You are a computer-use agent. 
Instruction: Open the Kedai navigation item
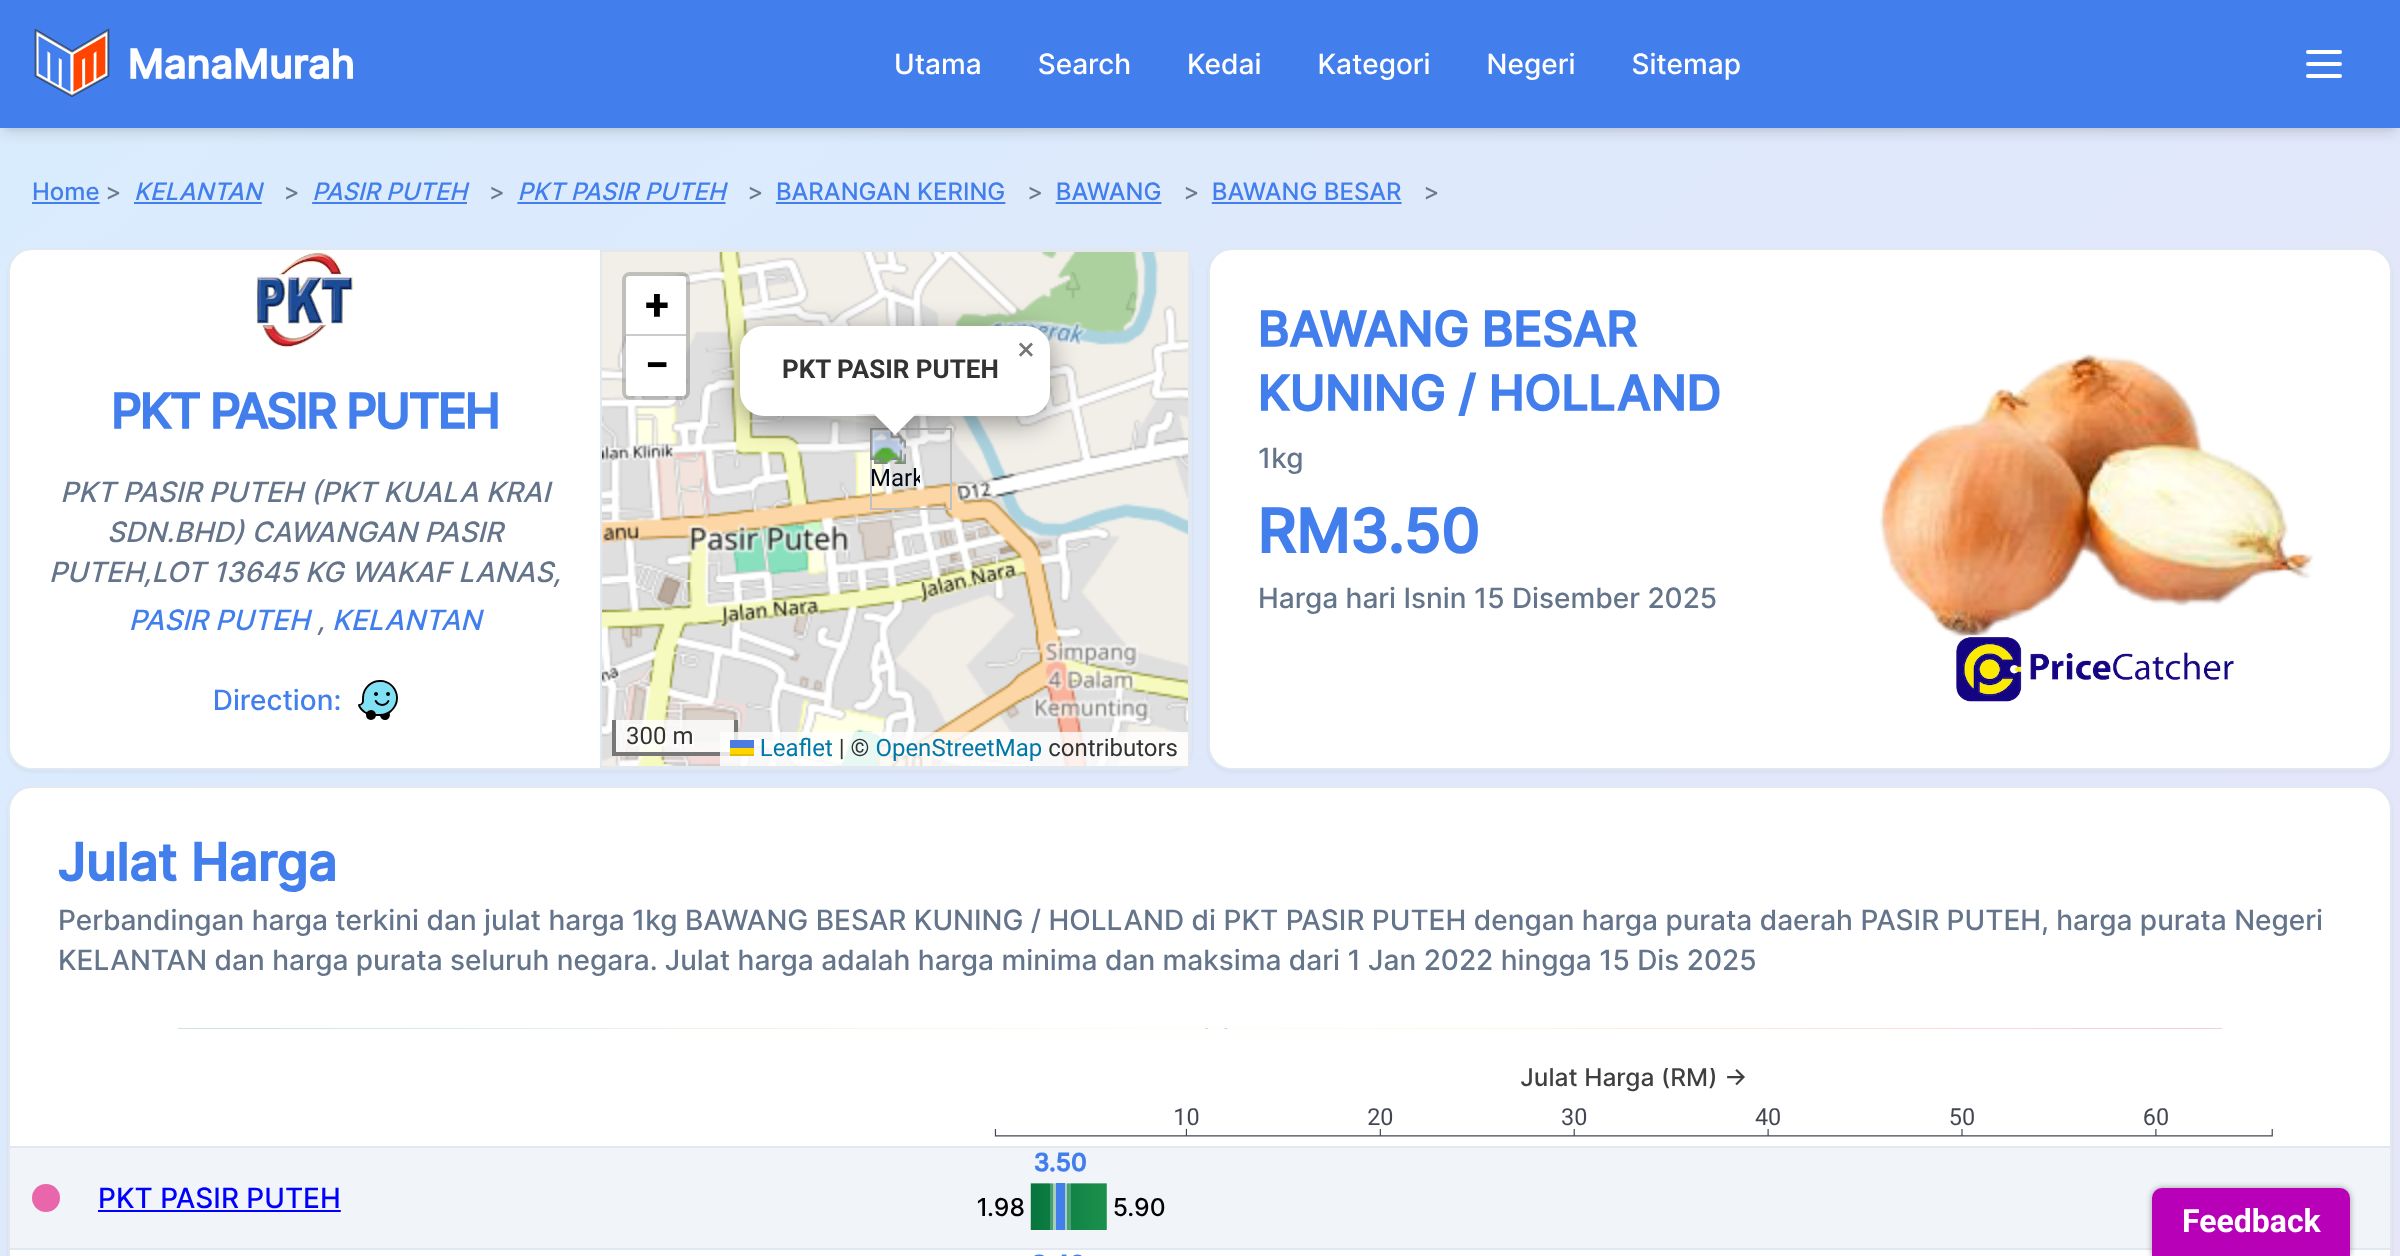[1223, 64]
